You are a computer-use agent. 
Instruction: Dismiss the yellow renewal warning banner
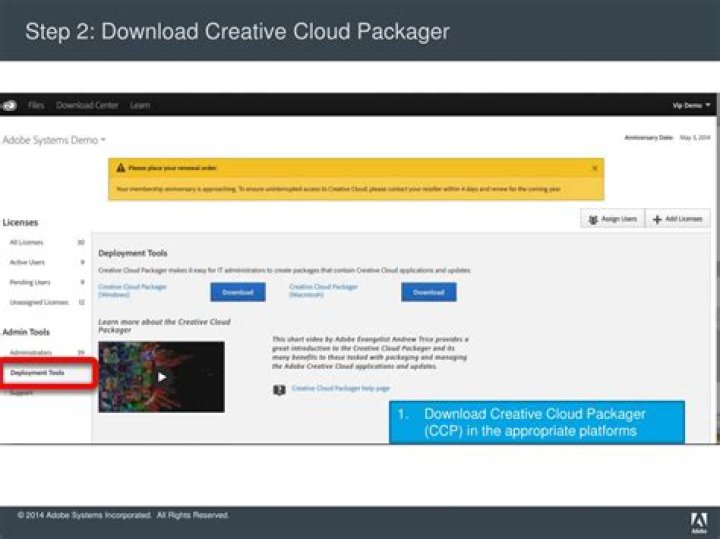(x=595, y=168)
